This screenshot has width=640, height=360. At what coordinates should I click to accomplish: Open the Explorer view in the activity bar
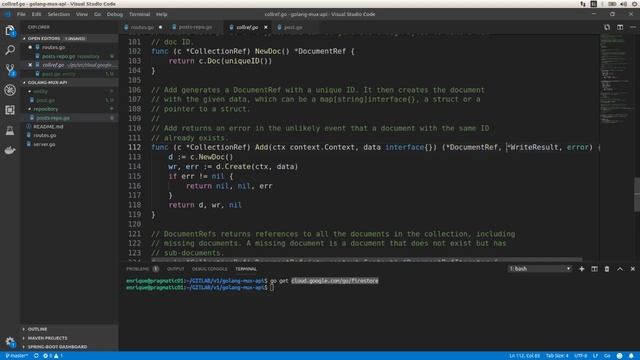pos(10,31)
